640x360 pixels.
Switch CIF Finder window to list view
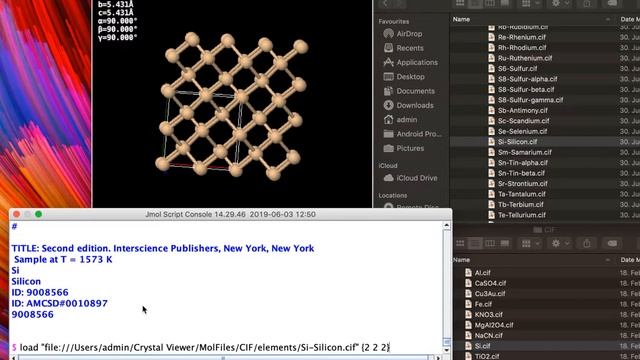coord(475,243)
